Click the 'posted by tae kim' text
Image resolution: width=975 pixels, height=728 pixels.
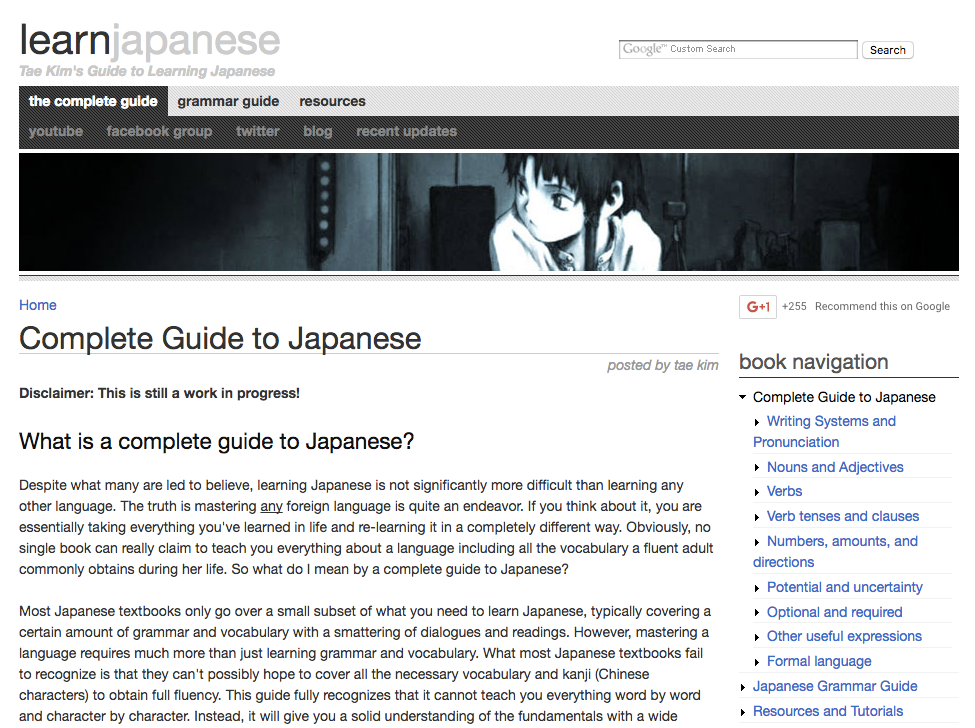point(663,365)
